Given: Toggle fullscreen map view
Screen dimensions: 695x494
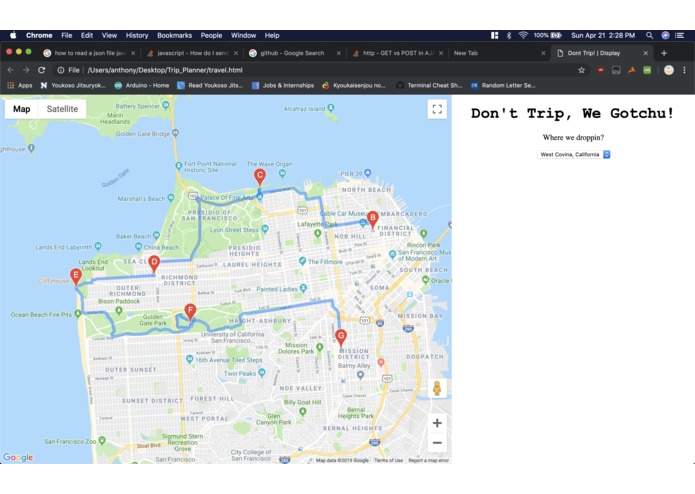Looking at the screenshot, I should point(437,109).
